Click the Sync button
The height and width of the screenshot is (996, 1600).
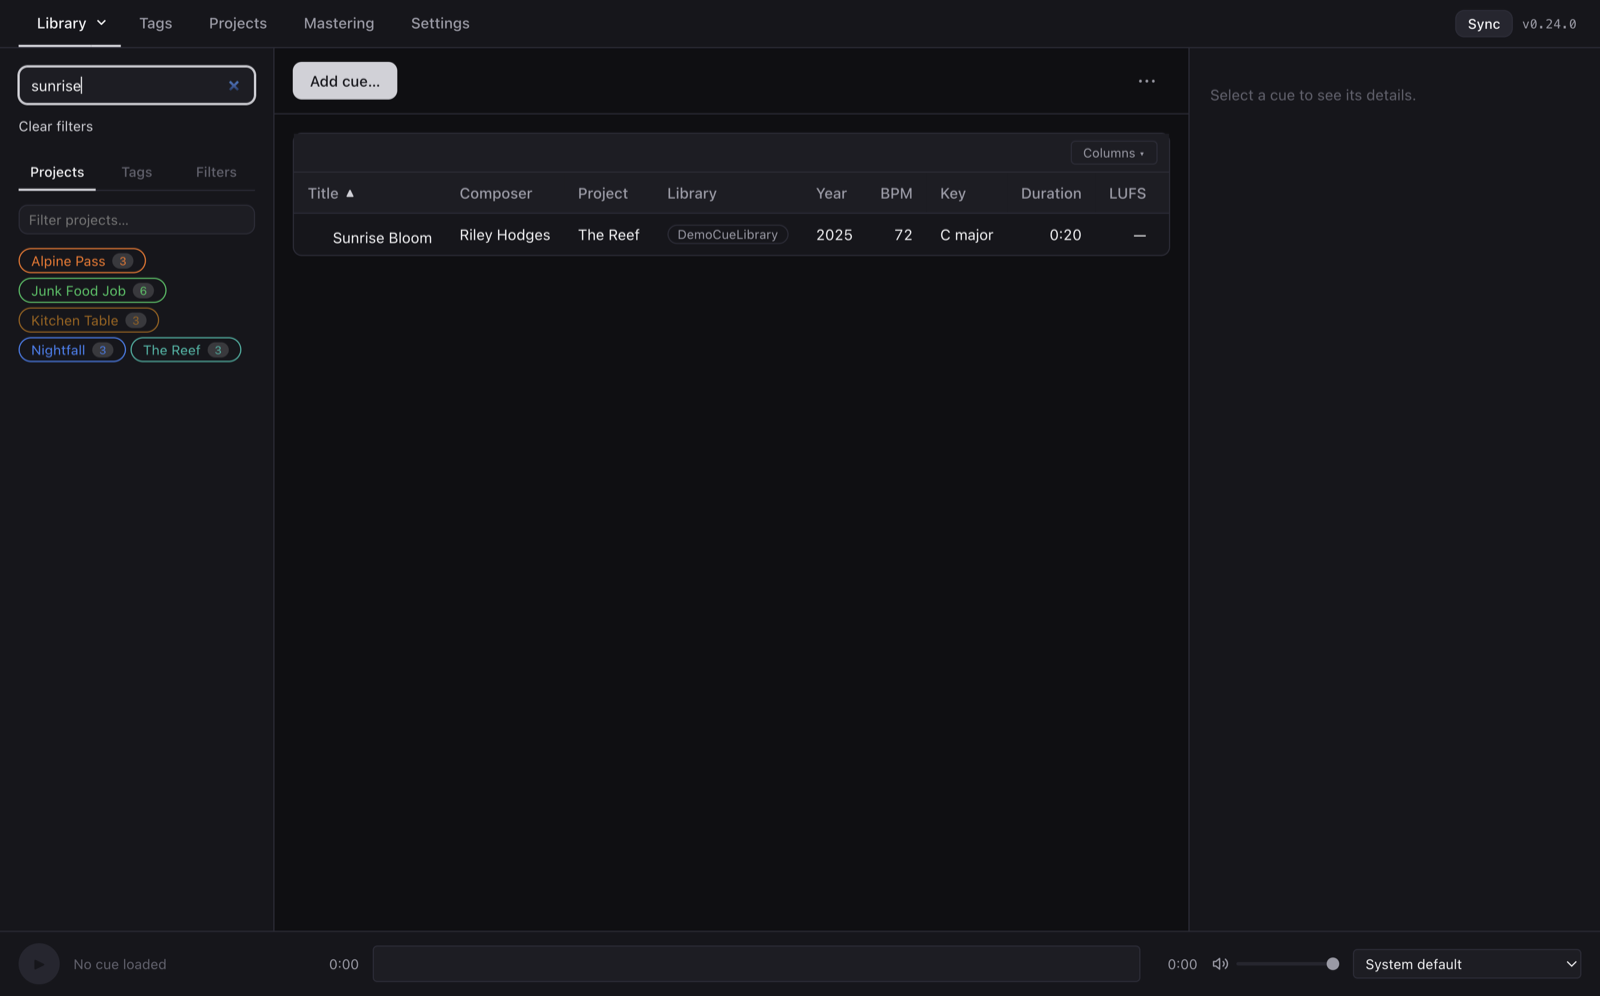coord(1483,23)
